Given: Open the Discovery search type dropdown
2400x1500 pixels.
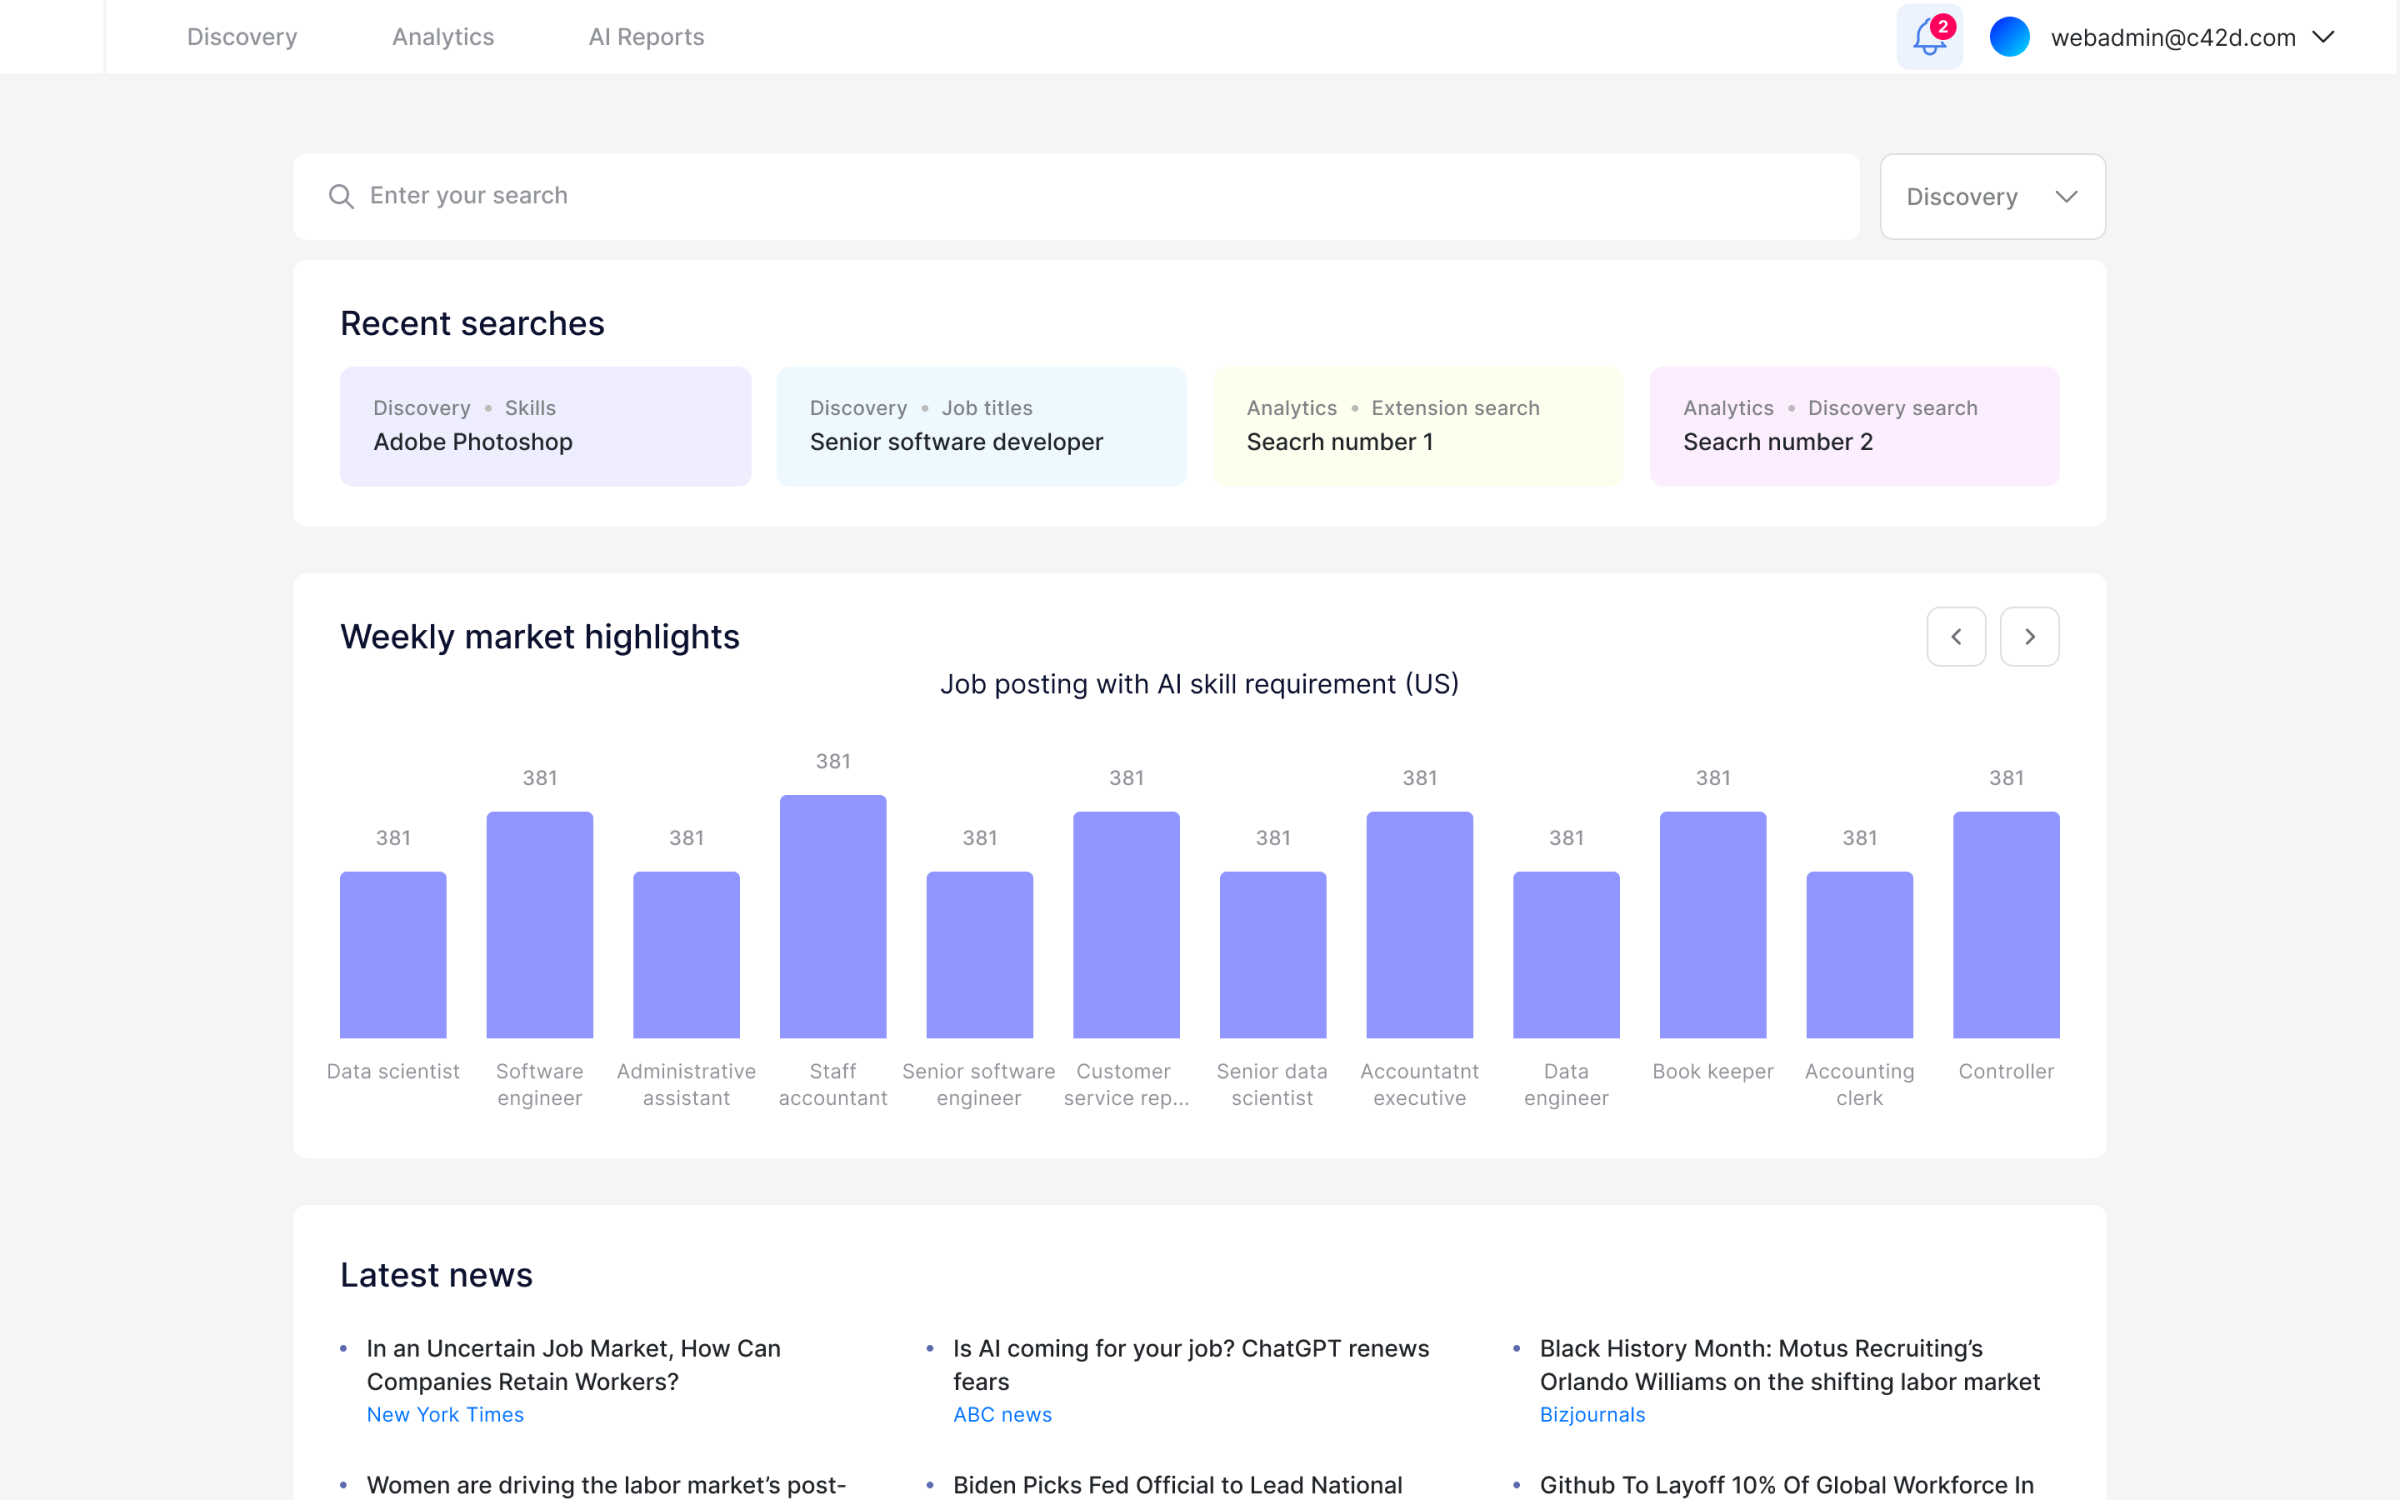Looking at the screenshot, I should 1992,196.
